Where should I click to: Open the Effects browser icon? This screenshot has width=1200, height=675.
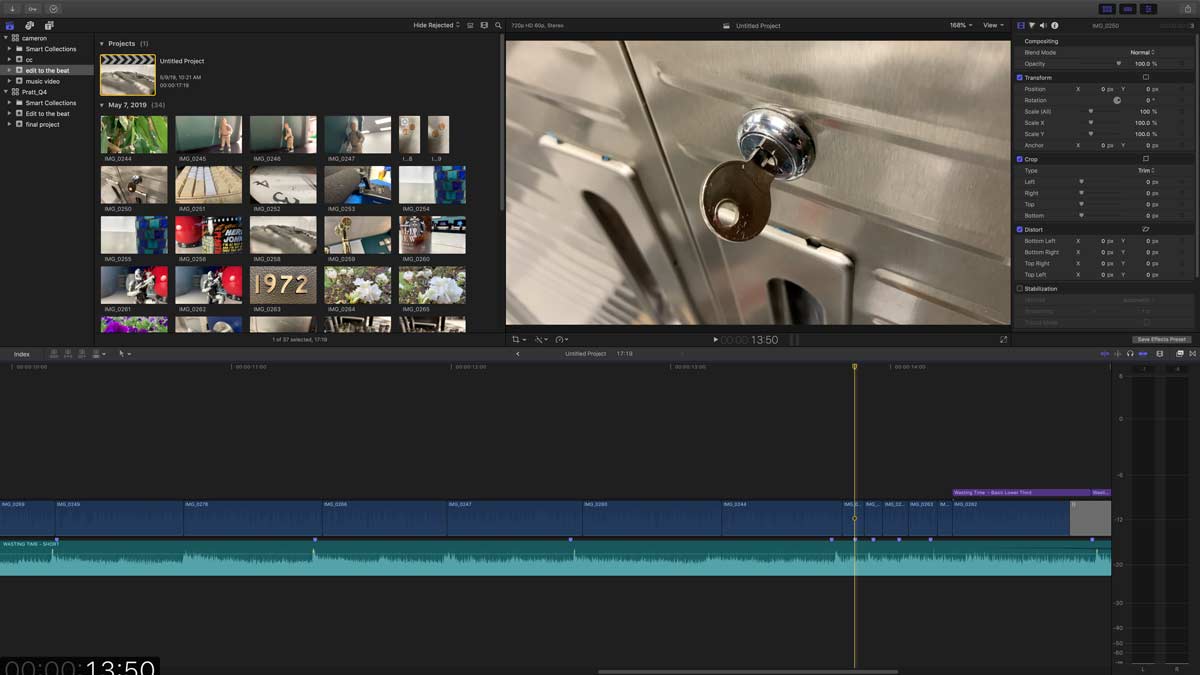click(1180, 354)
